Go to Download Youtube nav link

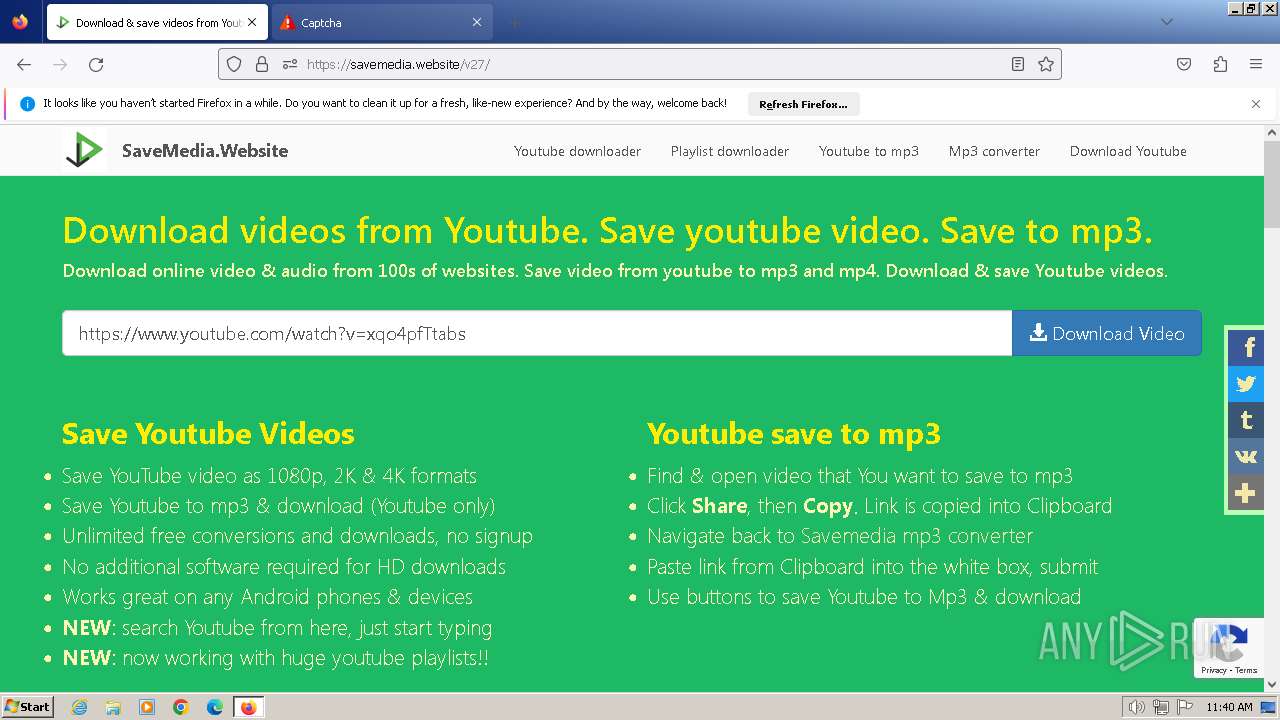1128,151
